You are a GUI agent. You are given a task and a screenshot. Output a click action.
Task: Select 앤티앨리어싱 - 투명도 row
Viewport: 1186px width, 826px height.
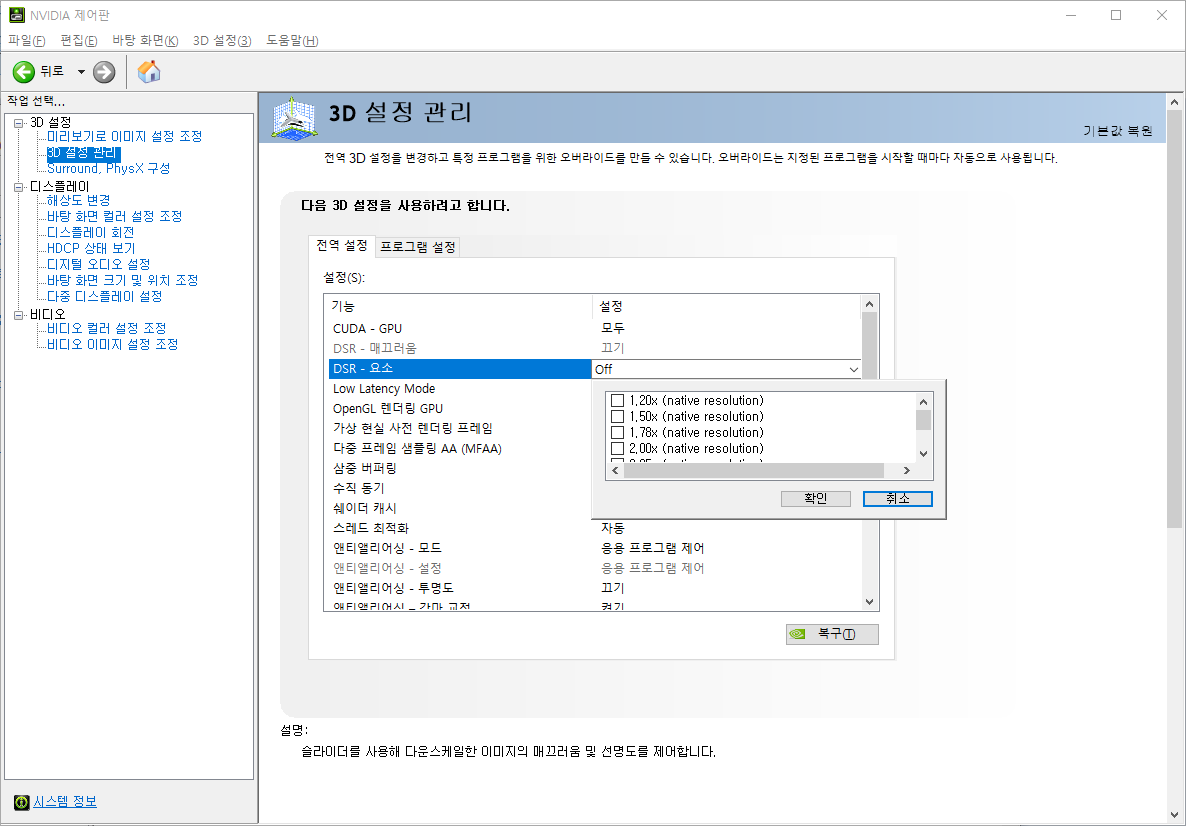595,588
